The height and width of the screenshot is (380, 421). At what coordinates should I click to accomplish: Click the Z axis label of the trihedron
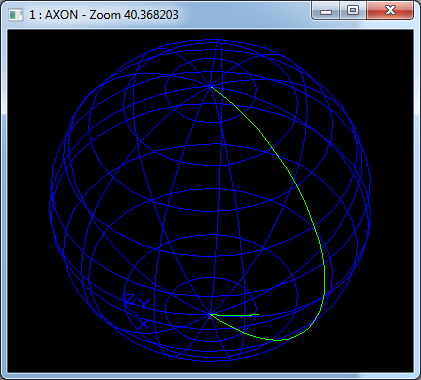tap(129, 300)
